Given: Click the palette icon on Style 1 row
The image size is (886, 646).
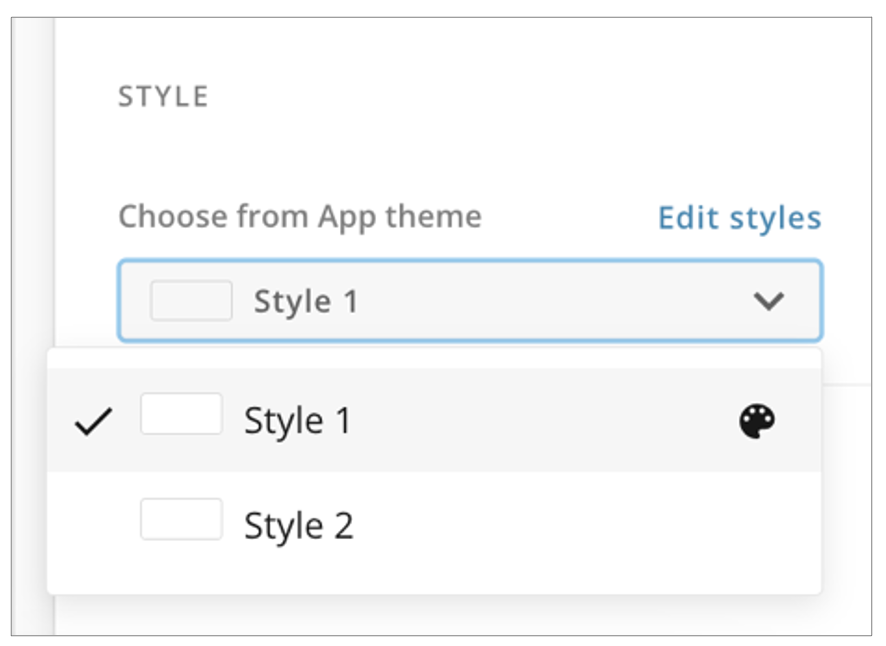Looking at the screenshot, I should [757, 422].
